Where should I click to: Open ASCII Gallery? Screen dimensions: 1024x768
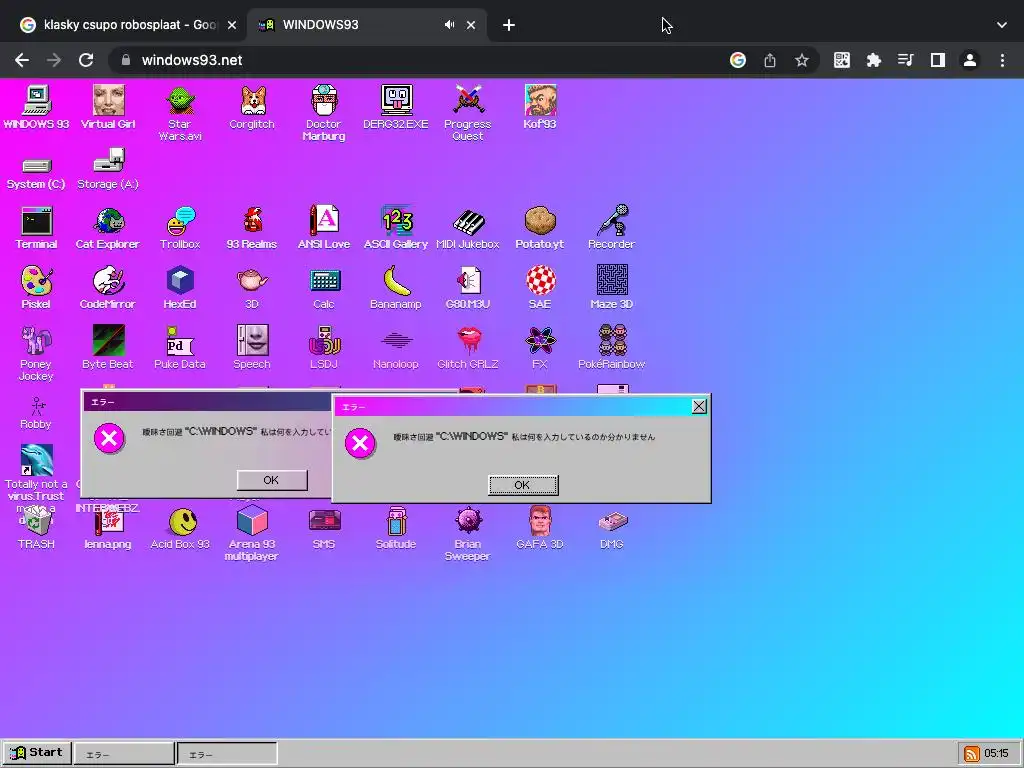pyautogui.click(x=396, y=228)
